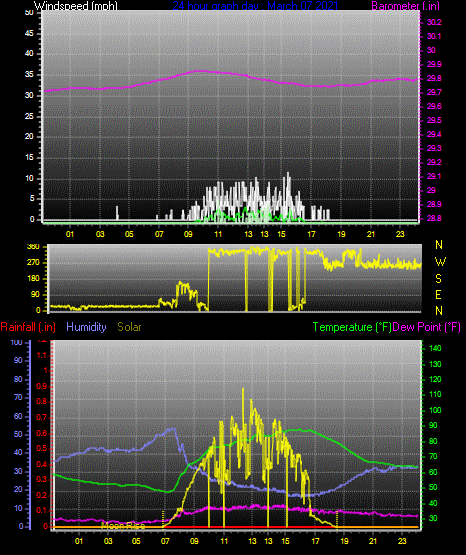
Task: Click the '24 hour graph day : March 07 2021' title
Action: point(255,6)
